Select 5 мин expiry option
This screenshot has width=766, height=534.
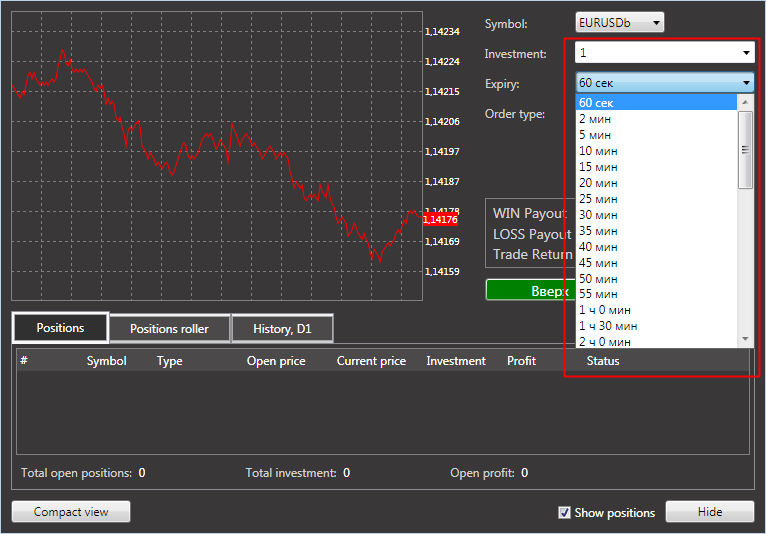(x=656, y=135)
